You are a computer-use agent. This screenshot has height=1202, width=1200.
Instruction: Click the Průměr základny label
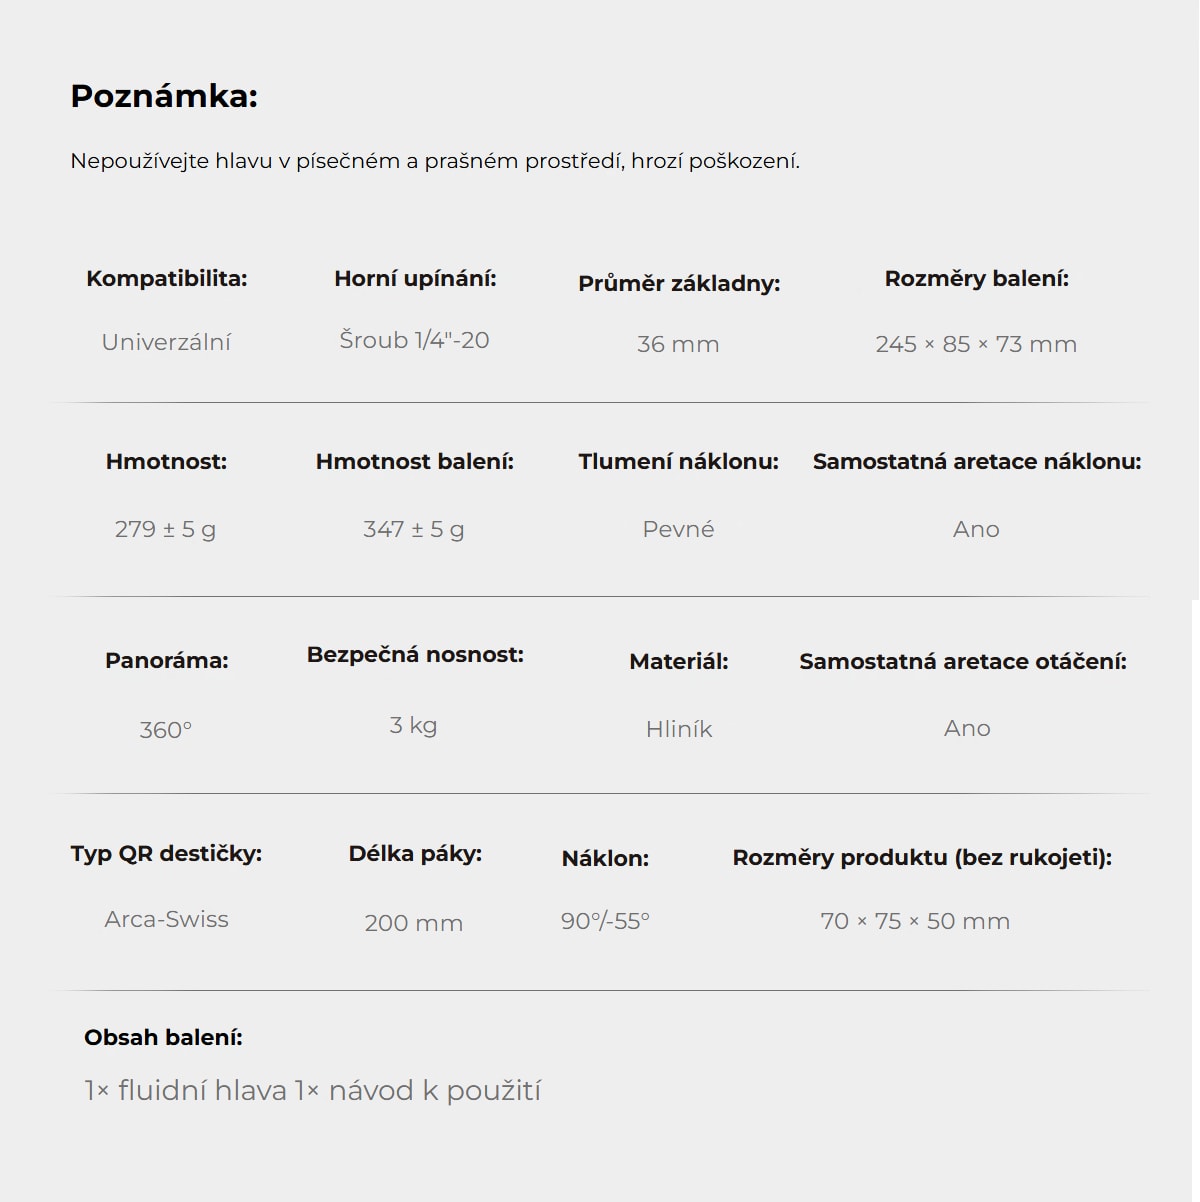(x=679, y=283)
